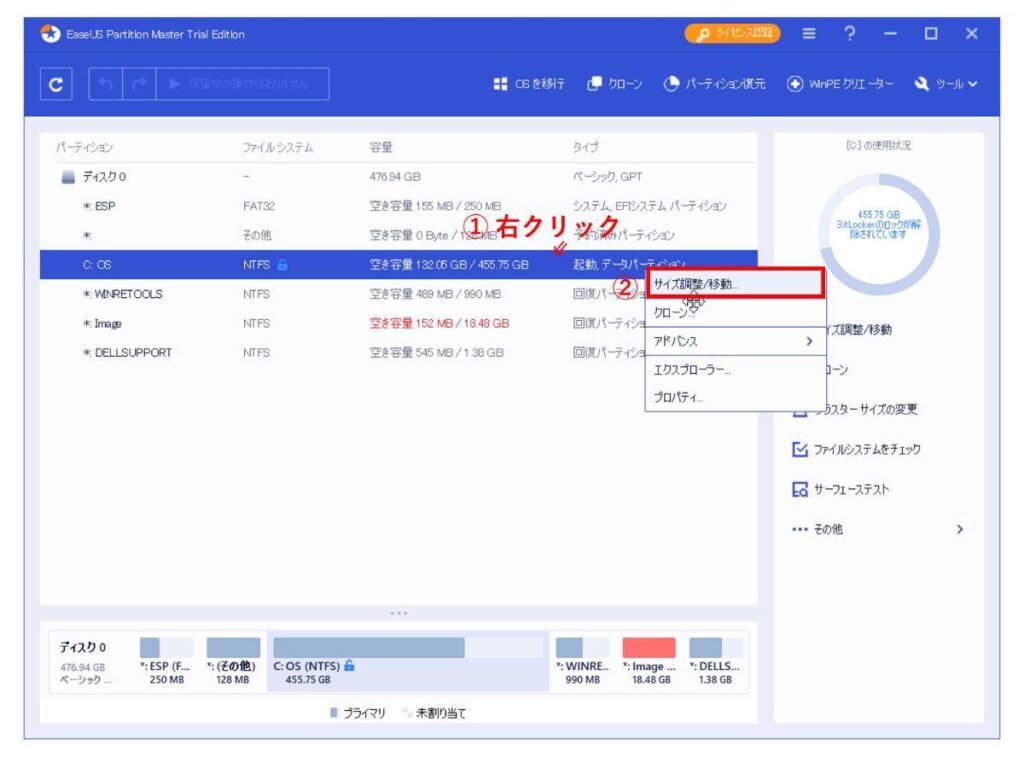Viewport: 1024px width, 763px height.
Task: Select the DELLSUPPORT partition row
Action: [398, 353]
